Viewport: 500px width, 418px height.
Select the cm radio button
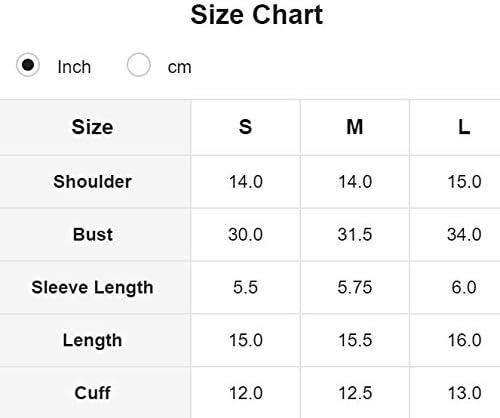(138, 65)
